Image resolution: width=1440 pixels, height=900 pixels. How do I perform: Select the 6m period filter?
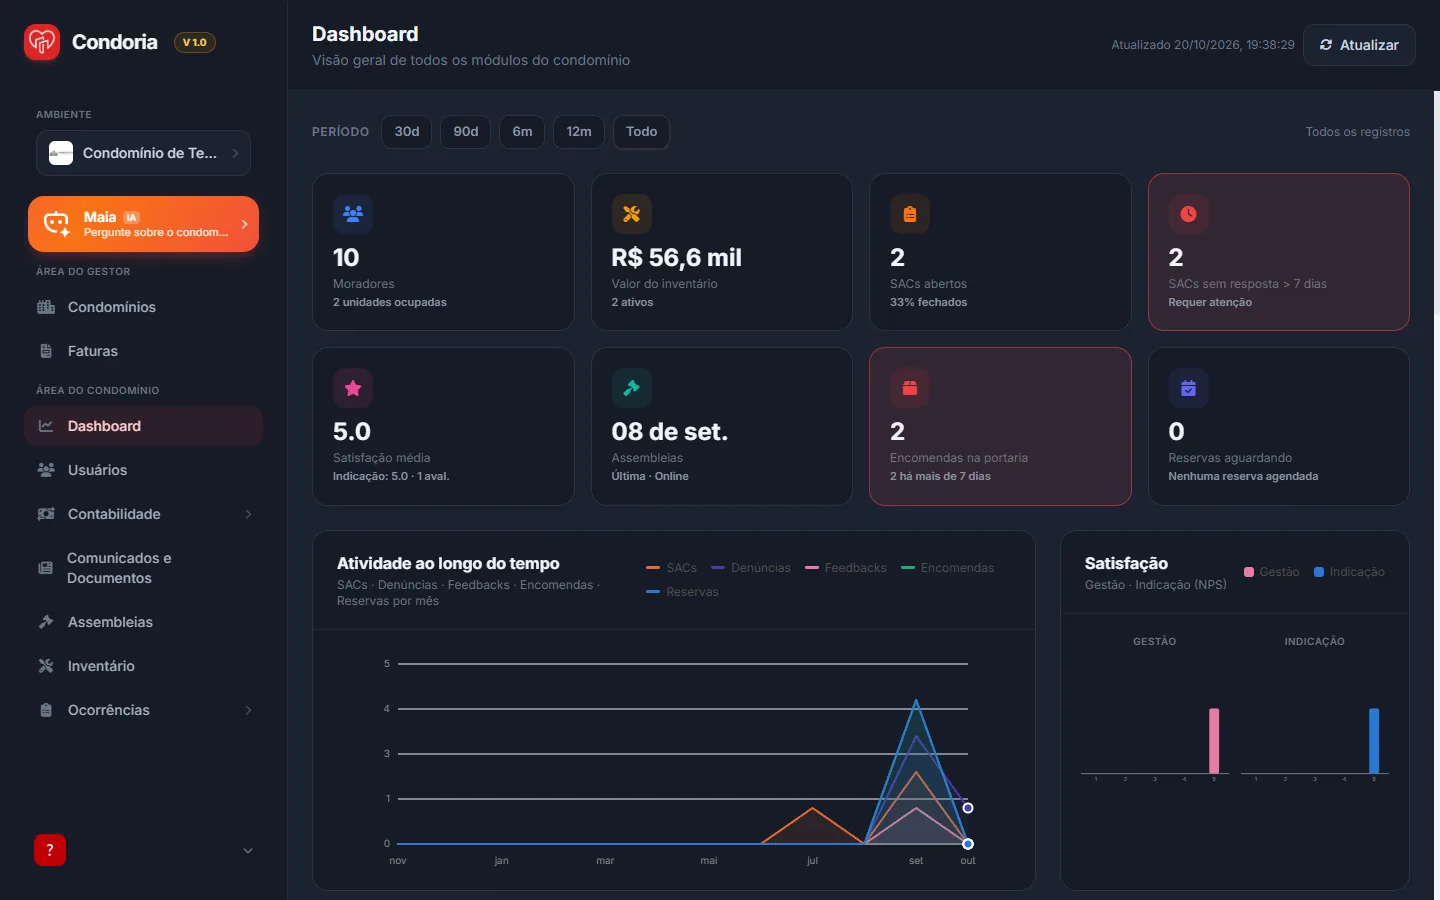click(522, 132)
